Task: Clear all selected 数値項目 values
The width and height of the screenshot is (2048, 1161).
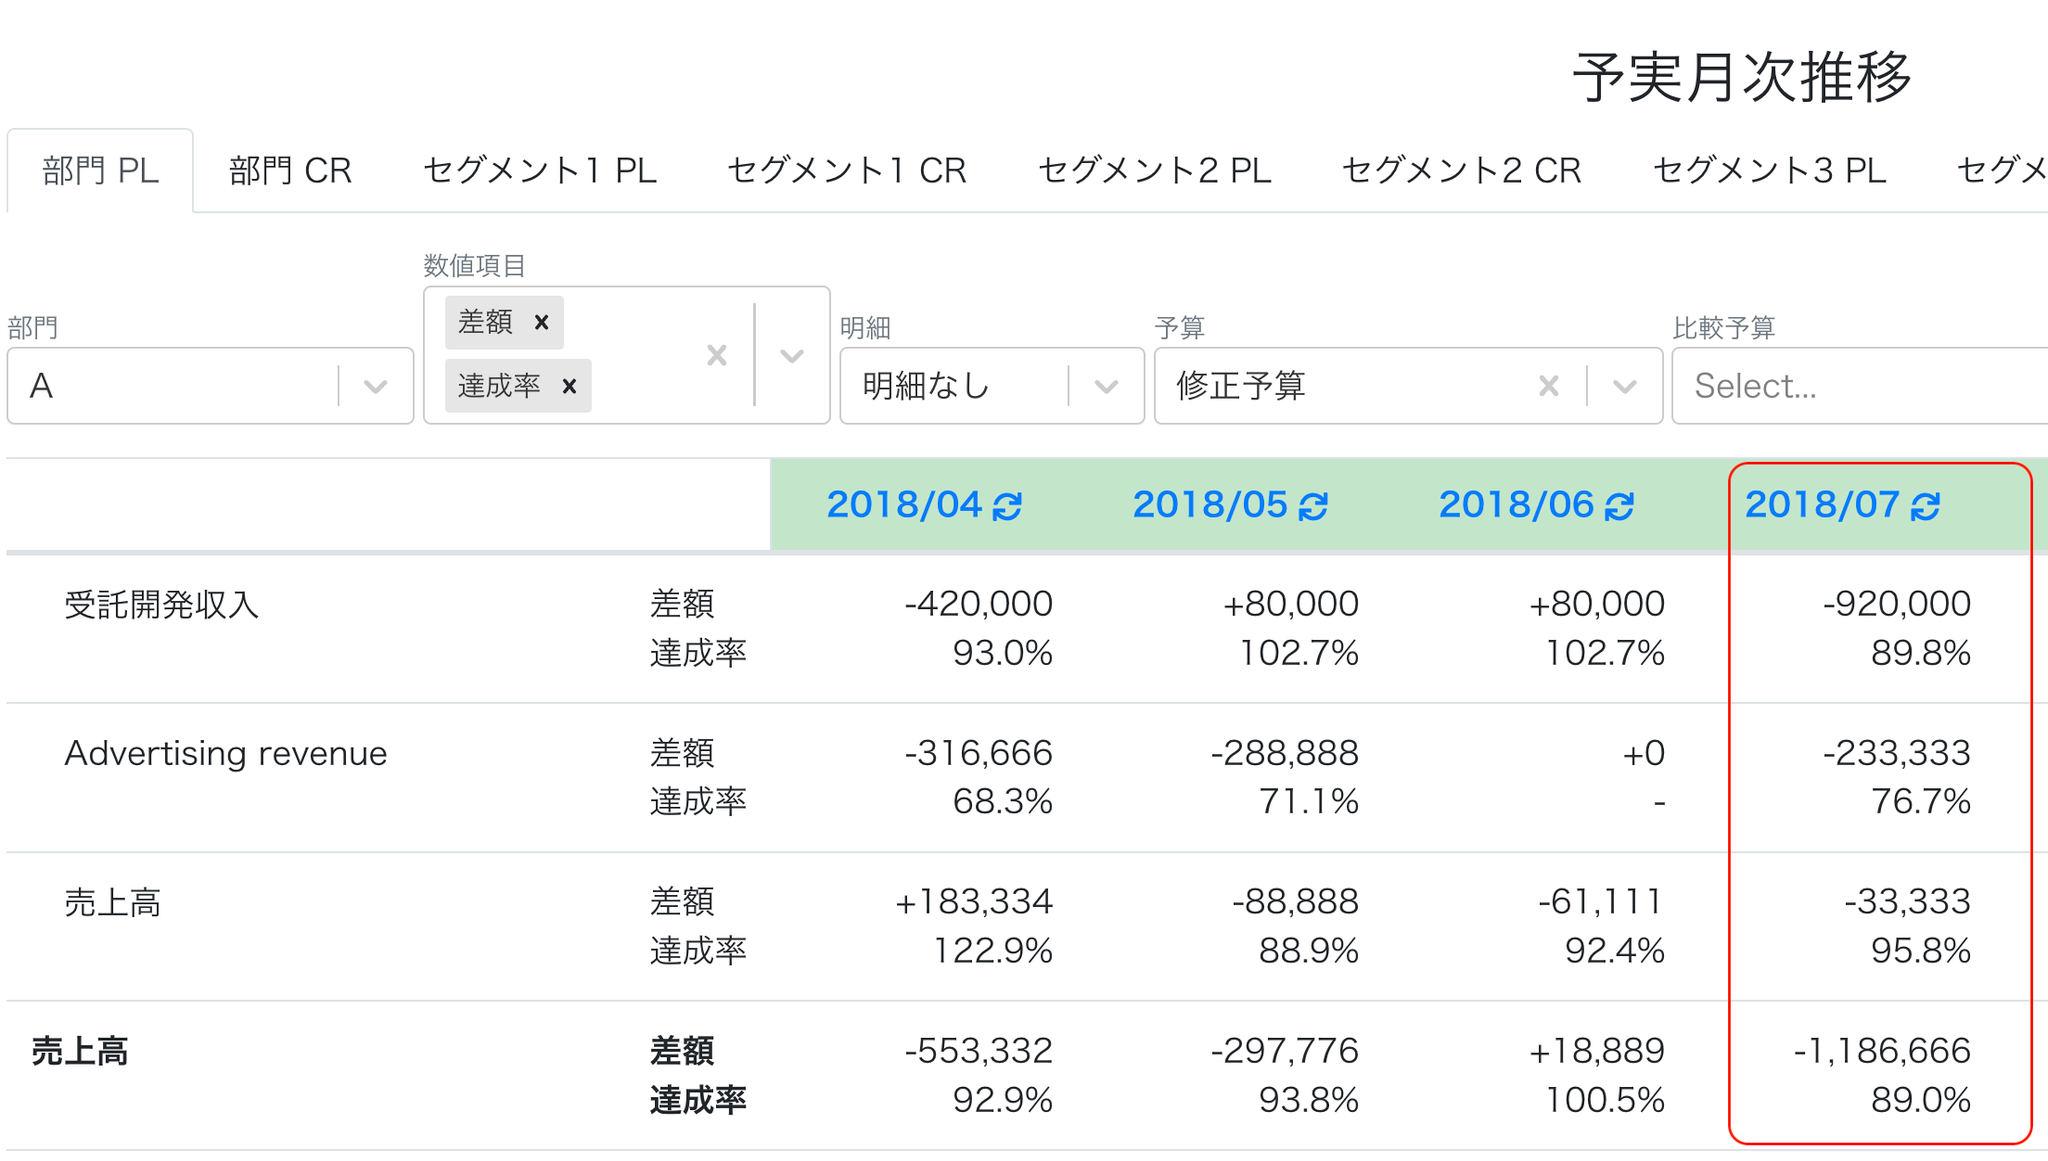Action: tap(716, 355)
